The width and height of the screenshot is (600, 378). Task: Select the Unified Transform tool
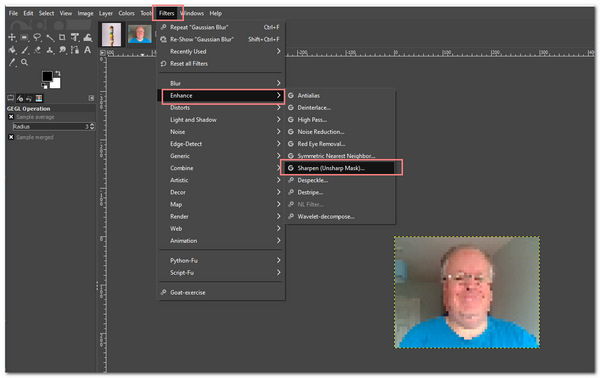(75, 37)
